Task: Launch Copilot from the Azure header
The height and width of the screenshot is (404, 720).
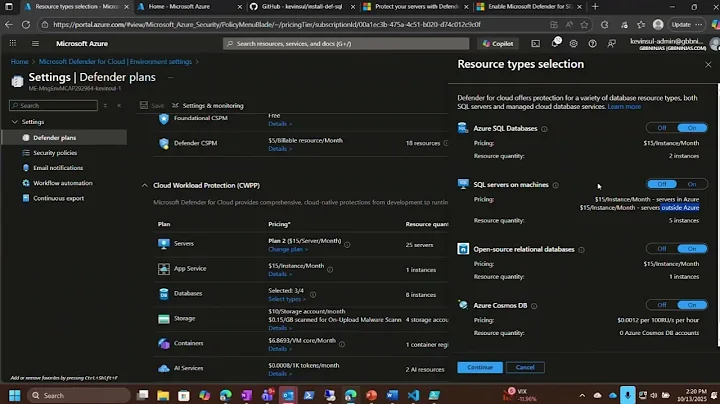Action: (x=498, y=44)
